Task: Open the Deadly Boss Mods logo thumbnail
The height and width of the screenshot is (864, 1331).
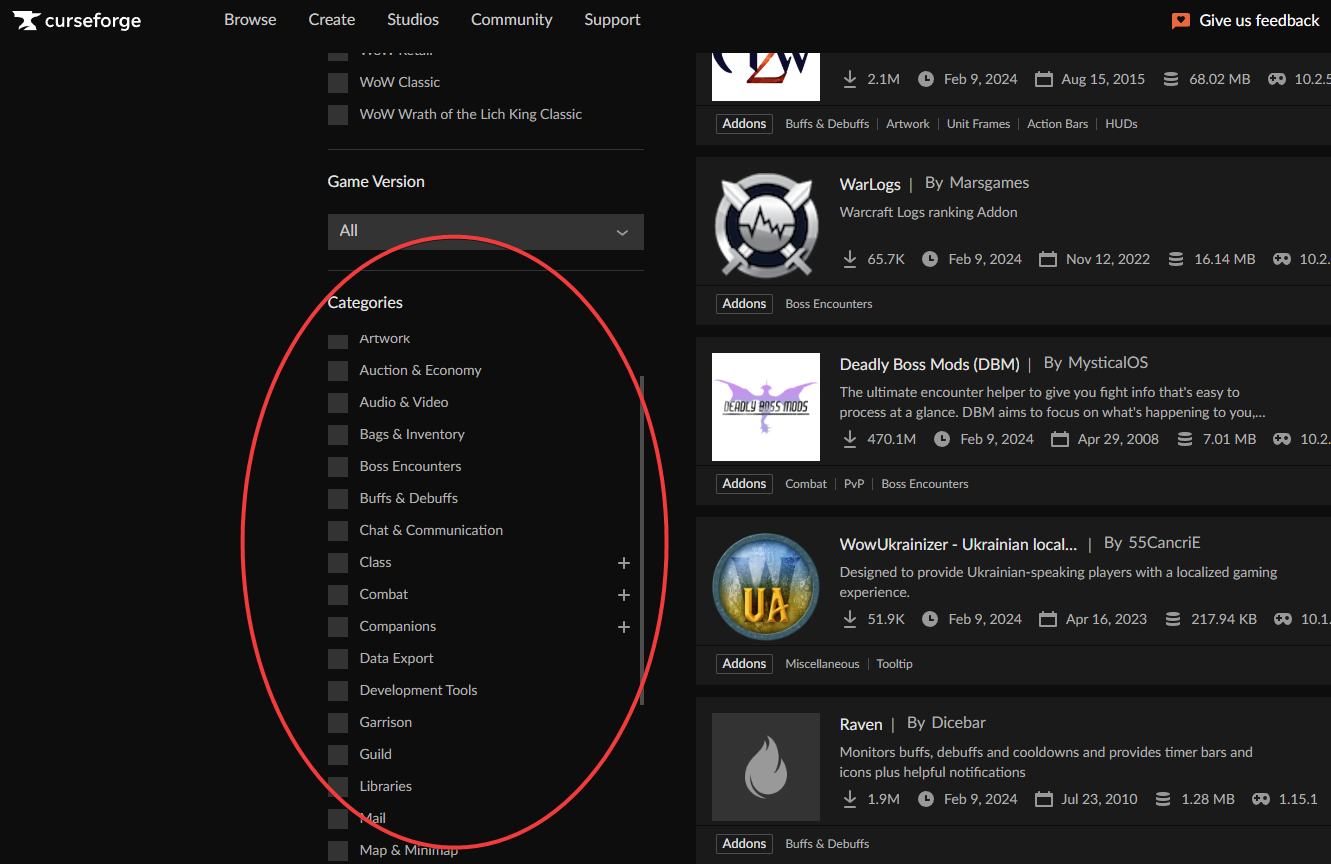Action: pyautogui.click(x=766, y=407)
